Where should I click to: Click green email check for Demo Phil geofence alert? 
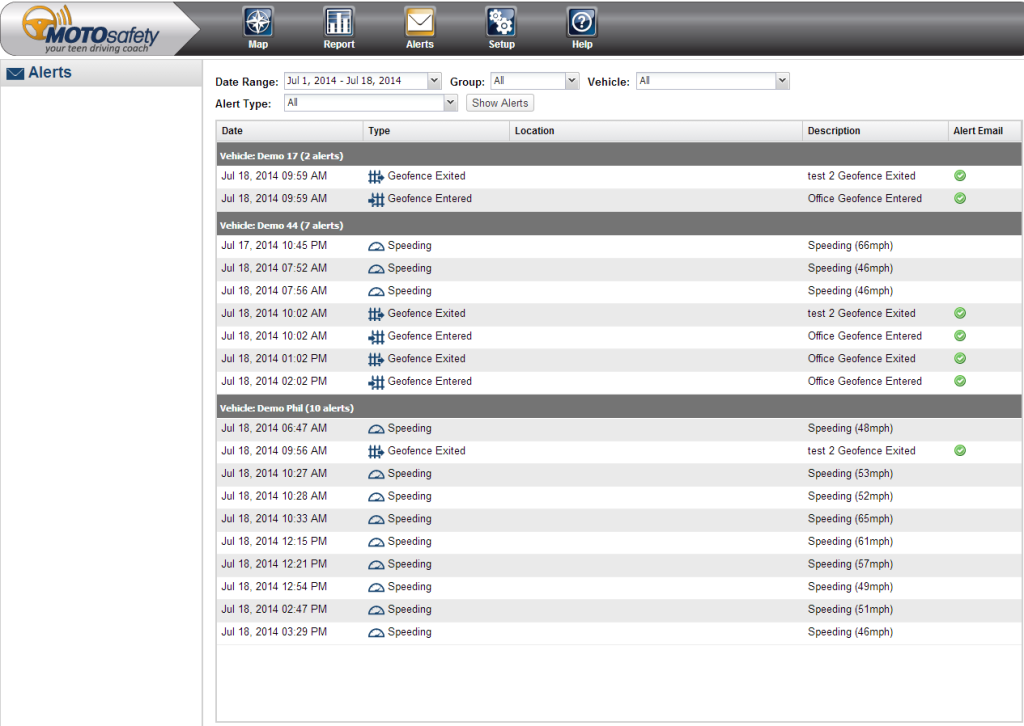click(960, 451)
